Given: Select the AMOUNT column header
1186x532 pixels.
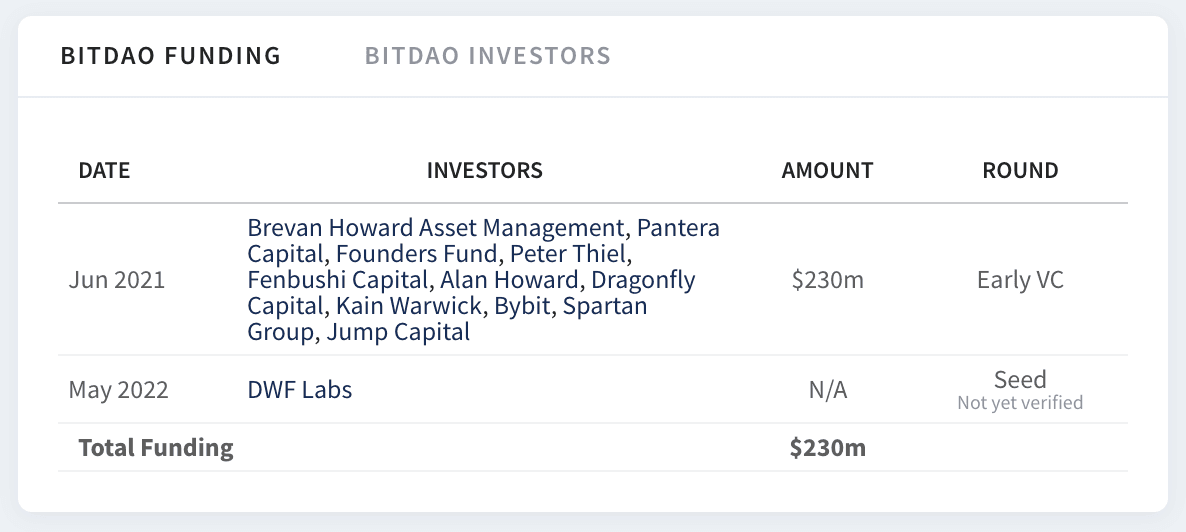Looking at the screenshot, I should [x=827, y=170].
